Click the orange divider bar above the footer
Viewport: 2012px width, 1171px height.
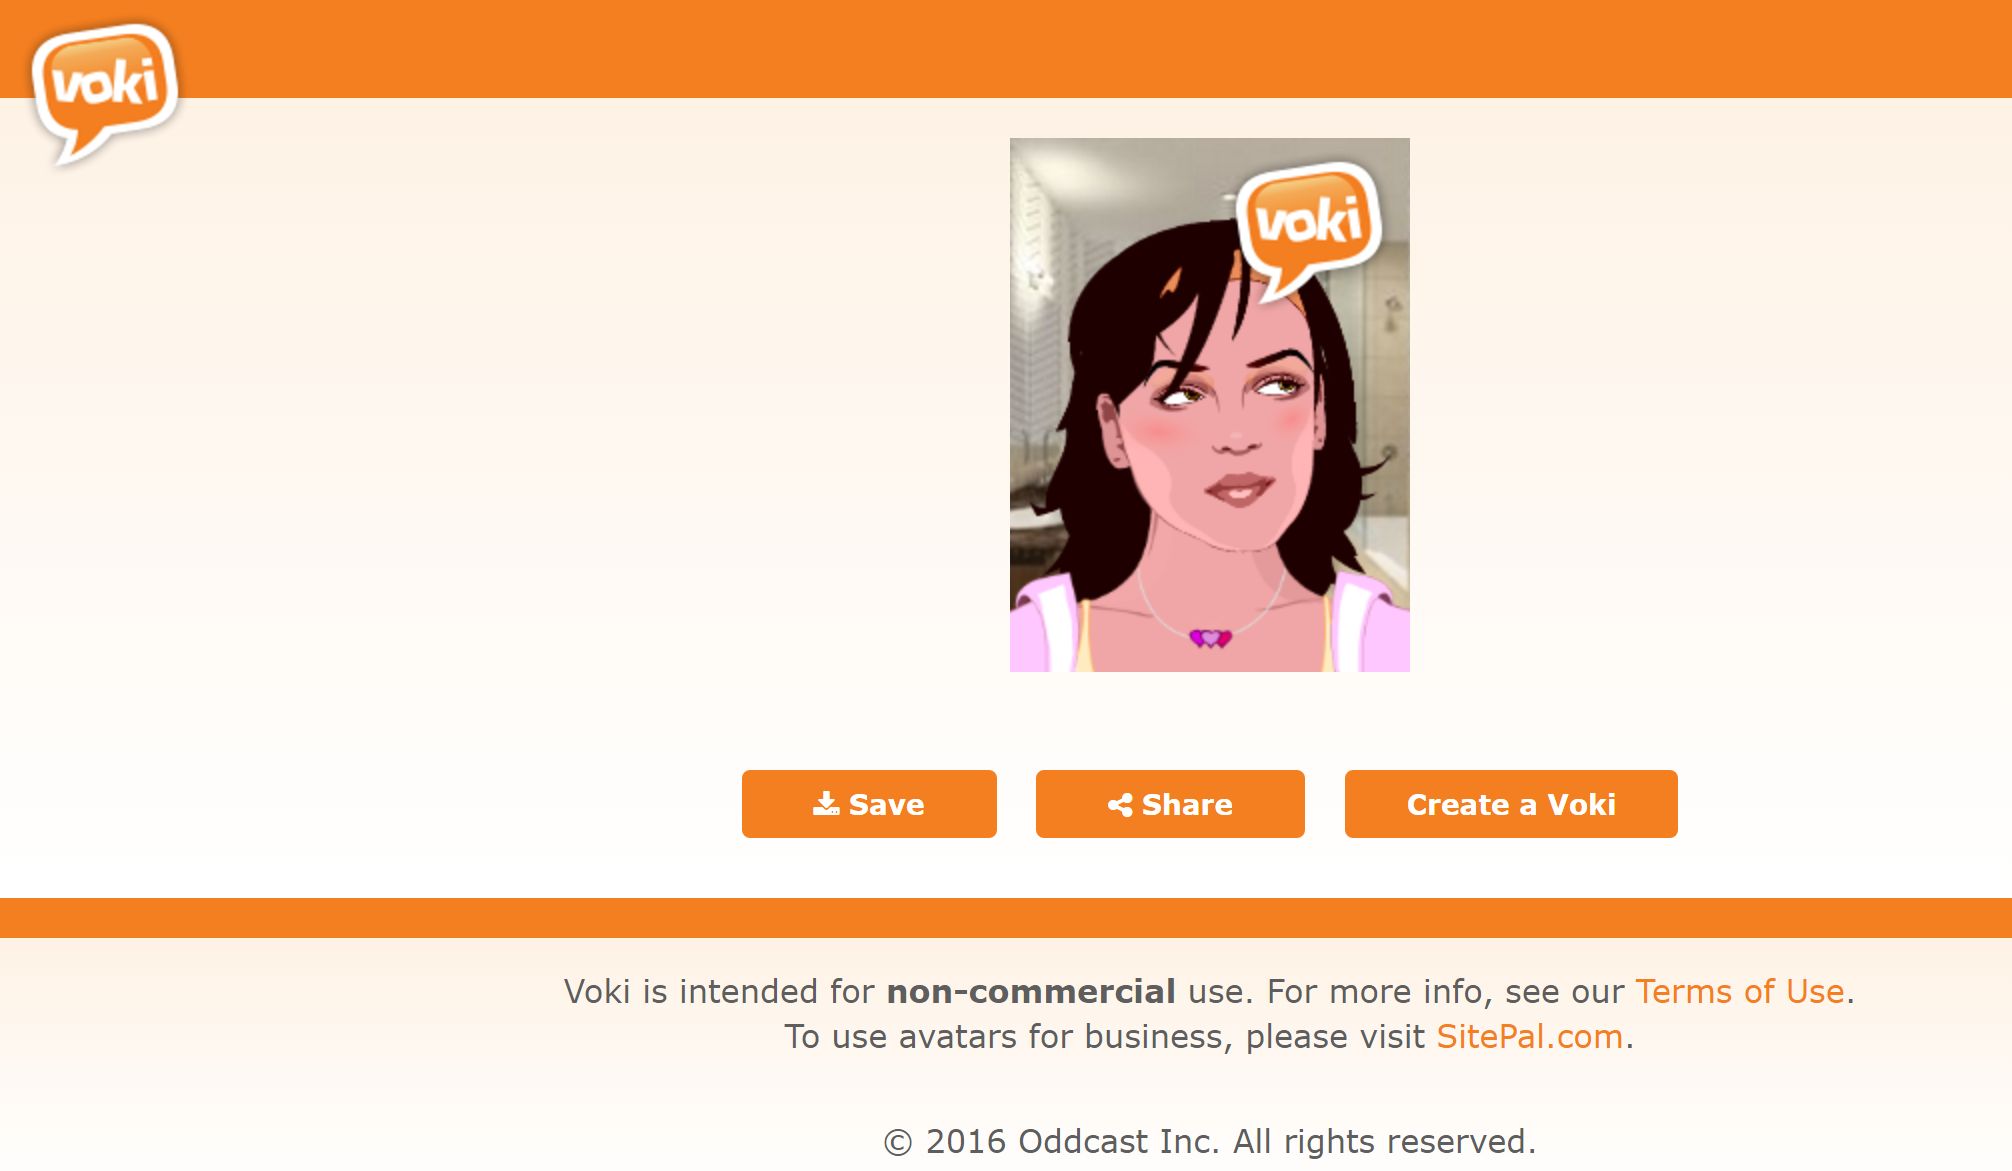(1006, 918)
